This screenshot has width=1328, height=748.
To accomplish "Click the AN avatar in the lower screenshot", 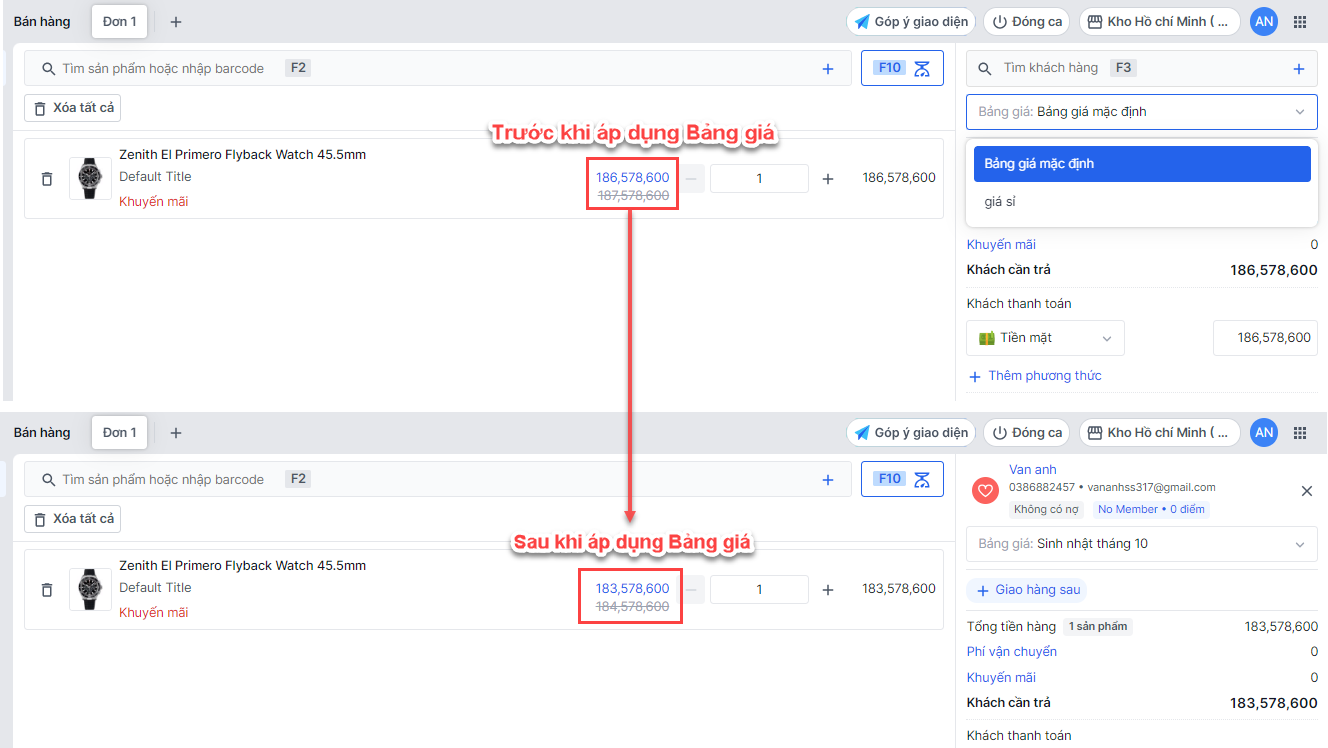I will pyautogui.click(x=1264, y=433).
